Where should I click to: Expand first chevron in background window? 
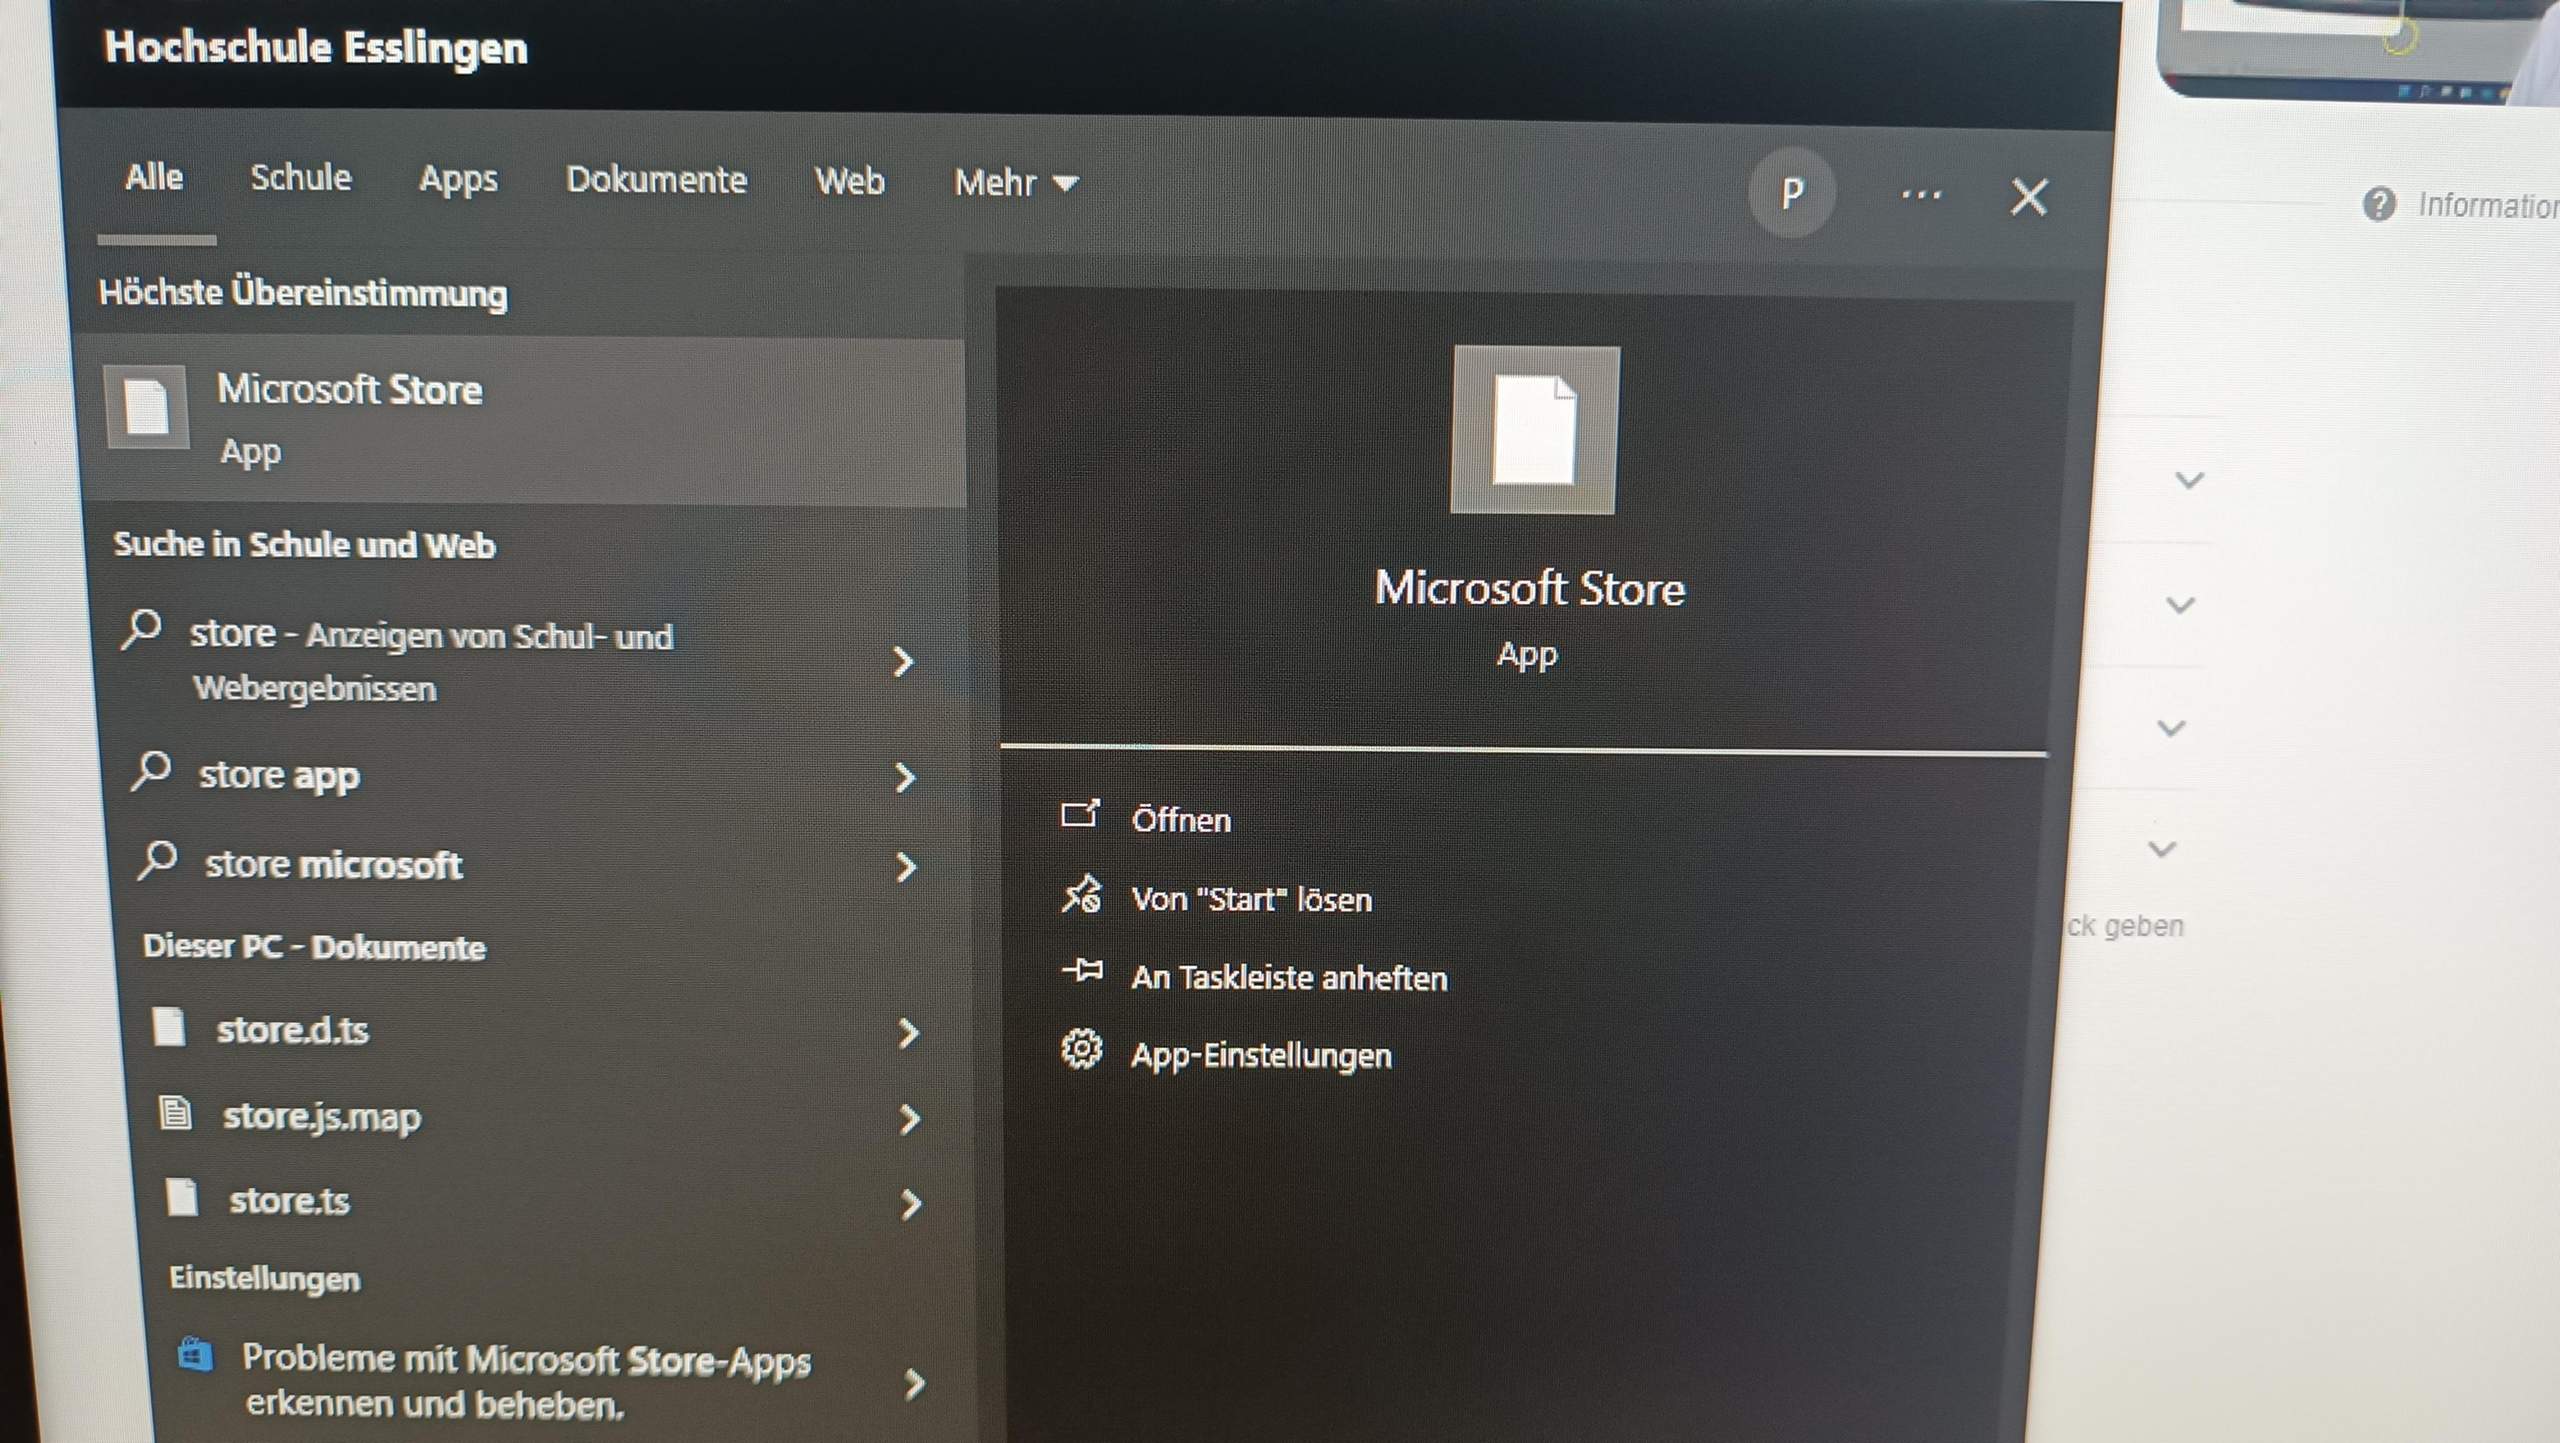(x=2190, y=481)
